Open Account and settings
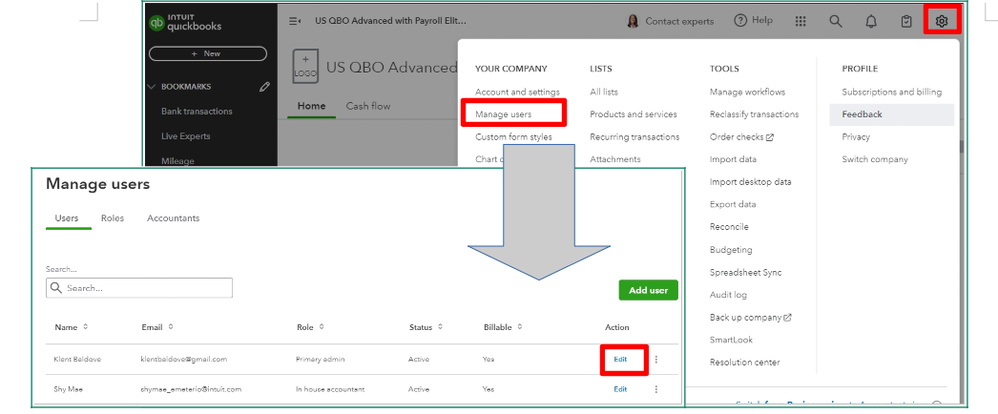This screenshot has width=998, height=414. [x=517, y=92]
